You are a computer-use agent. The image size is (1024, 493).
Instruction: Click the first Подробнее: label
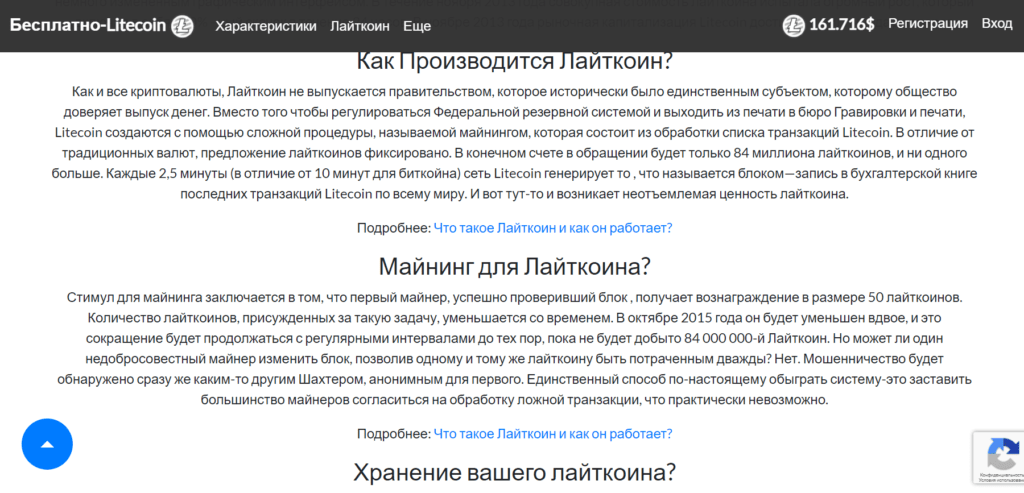(394, 228)
